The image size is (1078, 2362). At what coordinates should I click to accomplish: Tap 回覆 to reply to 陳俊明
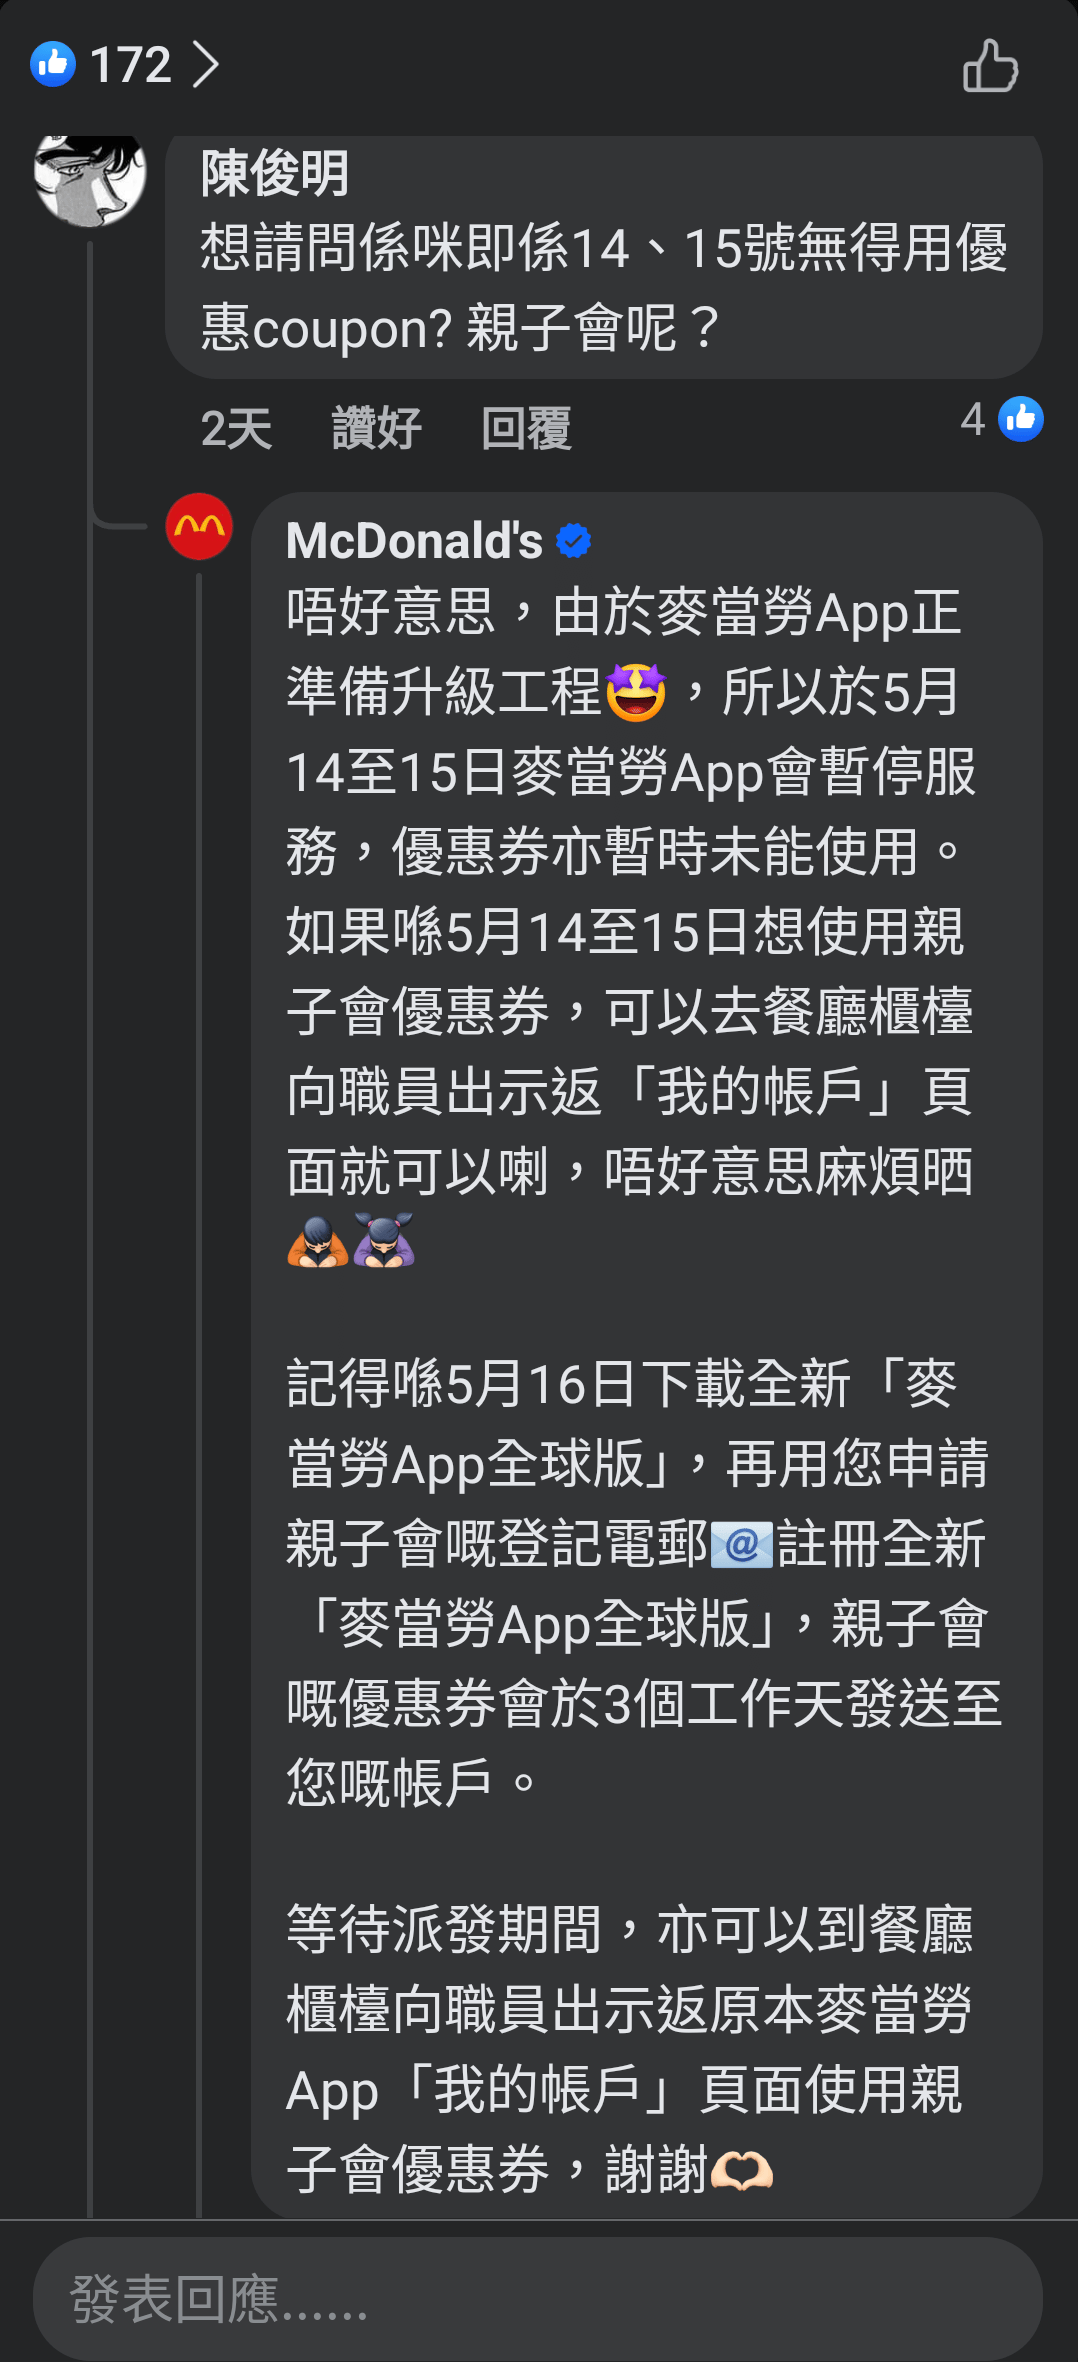(526, 429)
